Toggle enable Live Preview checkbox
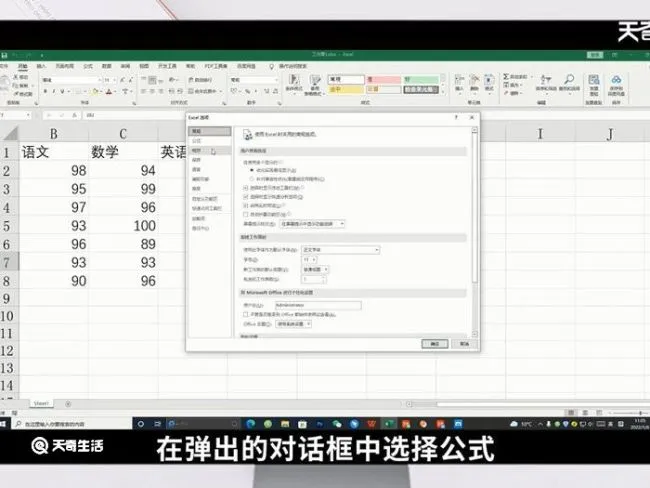 pos(246,206)
